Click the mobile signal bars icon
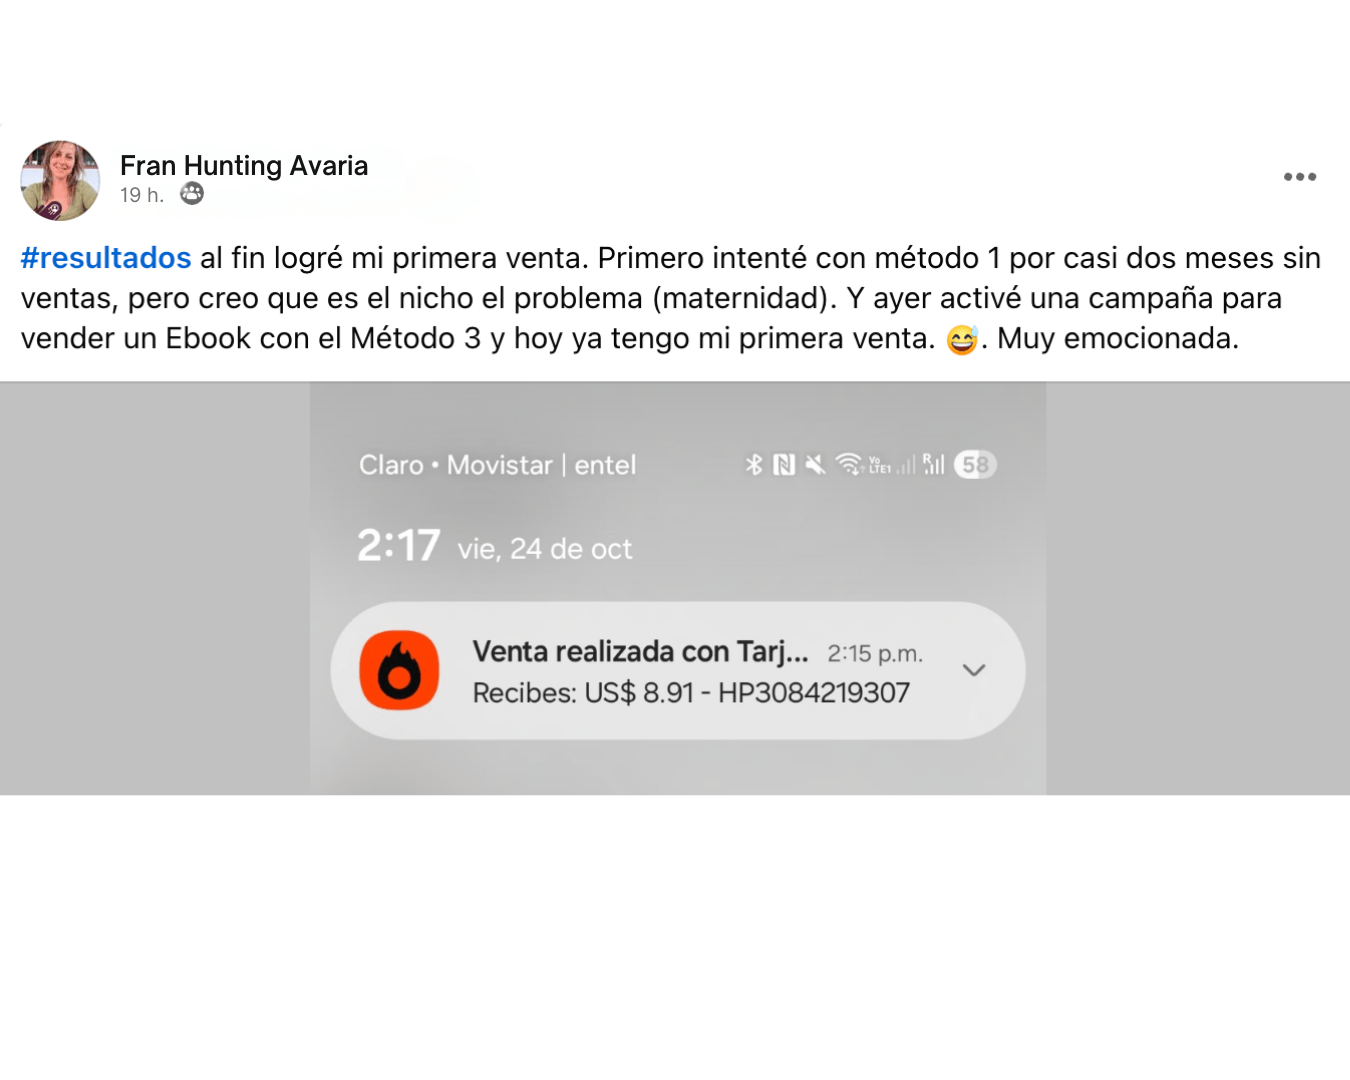1350x1080 pixels. [934, 464]
